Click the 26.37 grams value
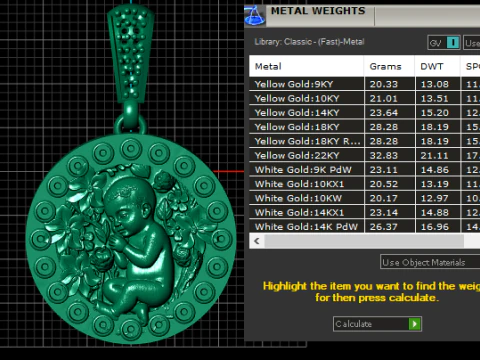Image resolution: width=480 pixels, height=360 pixels. click(x=384, y=227)
